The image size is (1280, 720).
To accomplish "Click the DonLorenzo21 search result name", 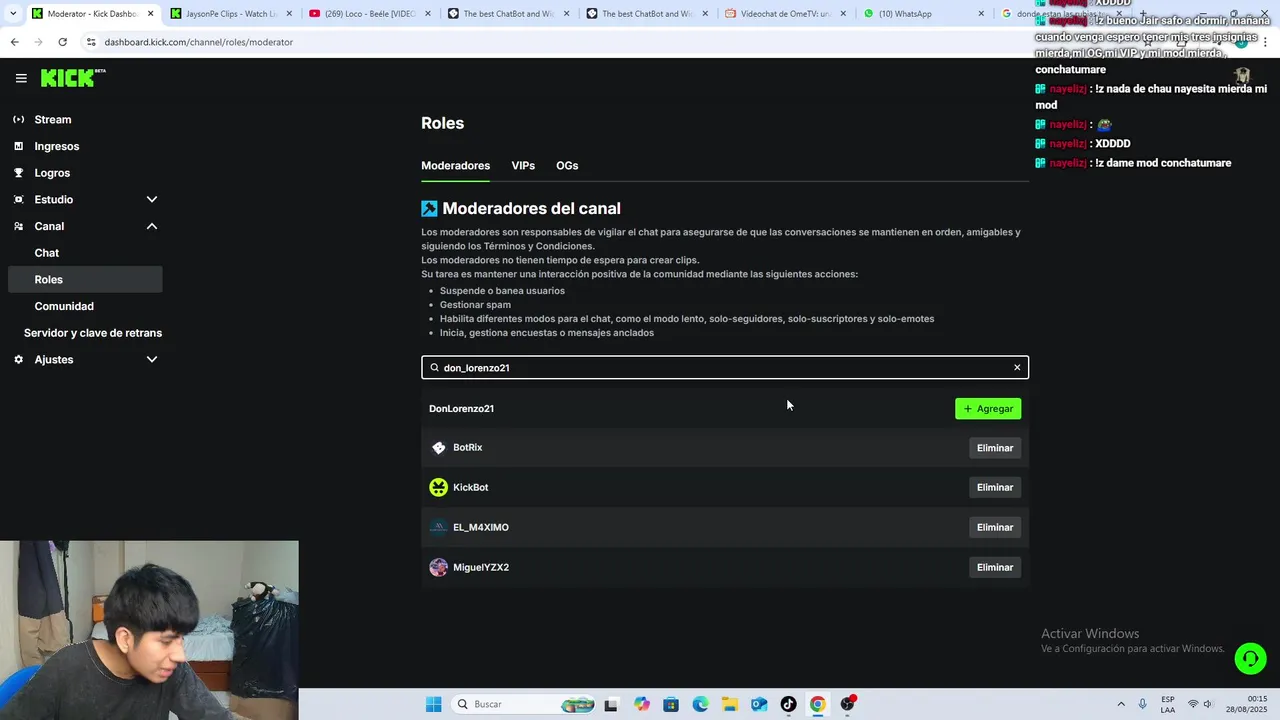I will coord(461,408).
